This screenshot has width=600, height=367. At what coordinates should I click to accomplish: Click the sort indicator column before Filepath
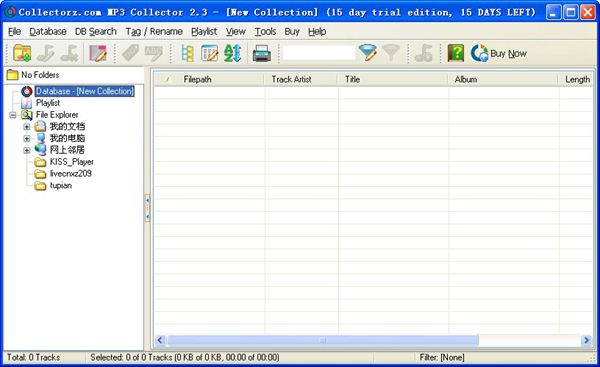167,79
